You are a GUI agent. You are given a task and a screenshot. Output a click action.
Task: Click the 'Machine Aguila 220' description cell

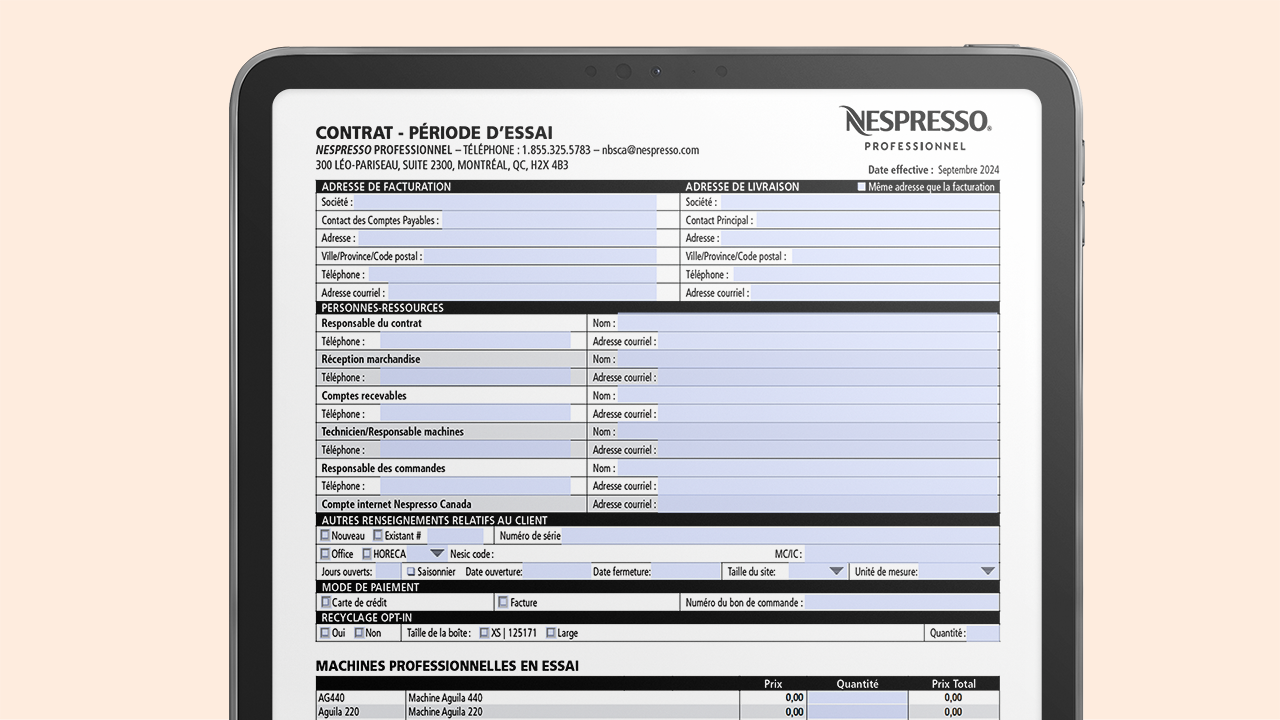pyautogui.click(x=572, y=712)
